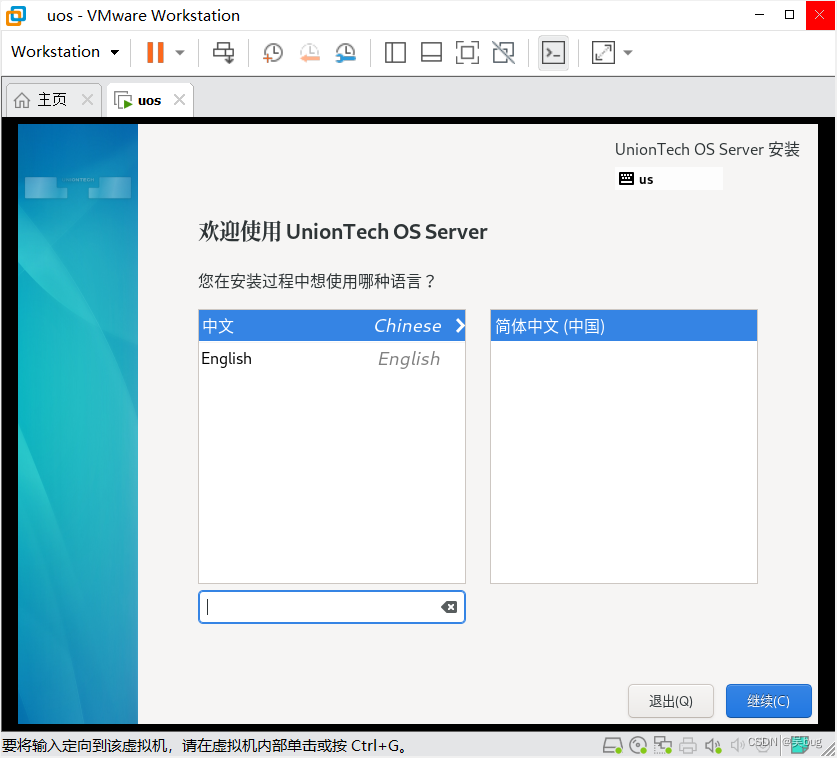Click the hard disk status icon
Viewport: 837px width, 758px height.
[x=612, y=745]
